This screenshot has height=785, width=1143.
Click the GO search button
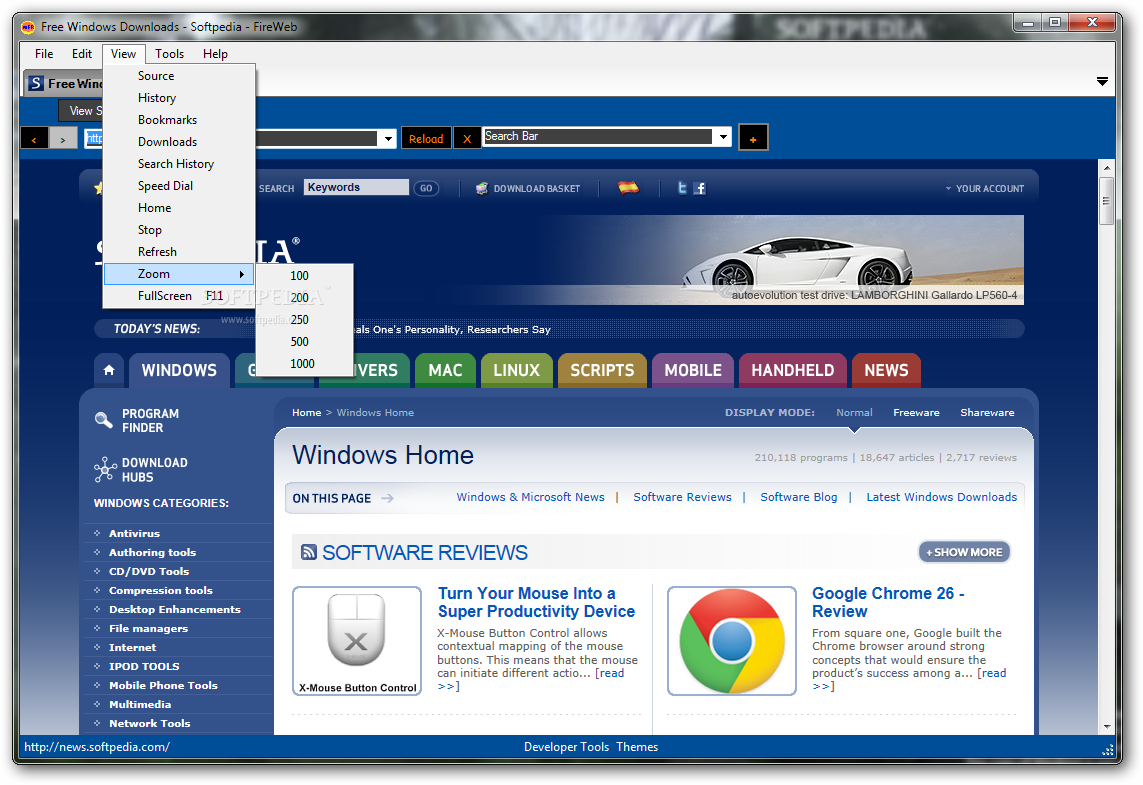pyautogui.click(x=426, y=188)
